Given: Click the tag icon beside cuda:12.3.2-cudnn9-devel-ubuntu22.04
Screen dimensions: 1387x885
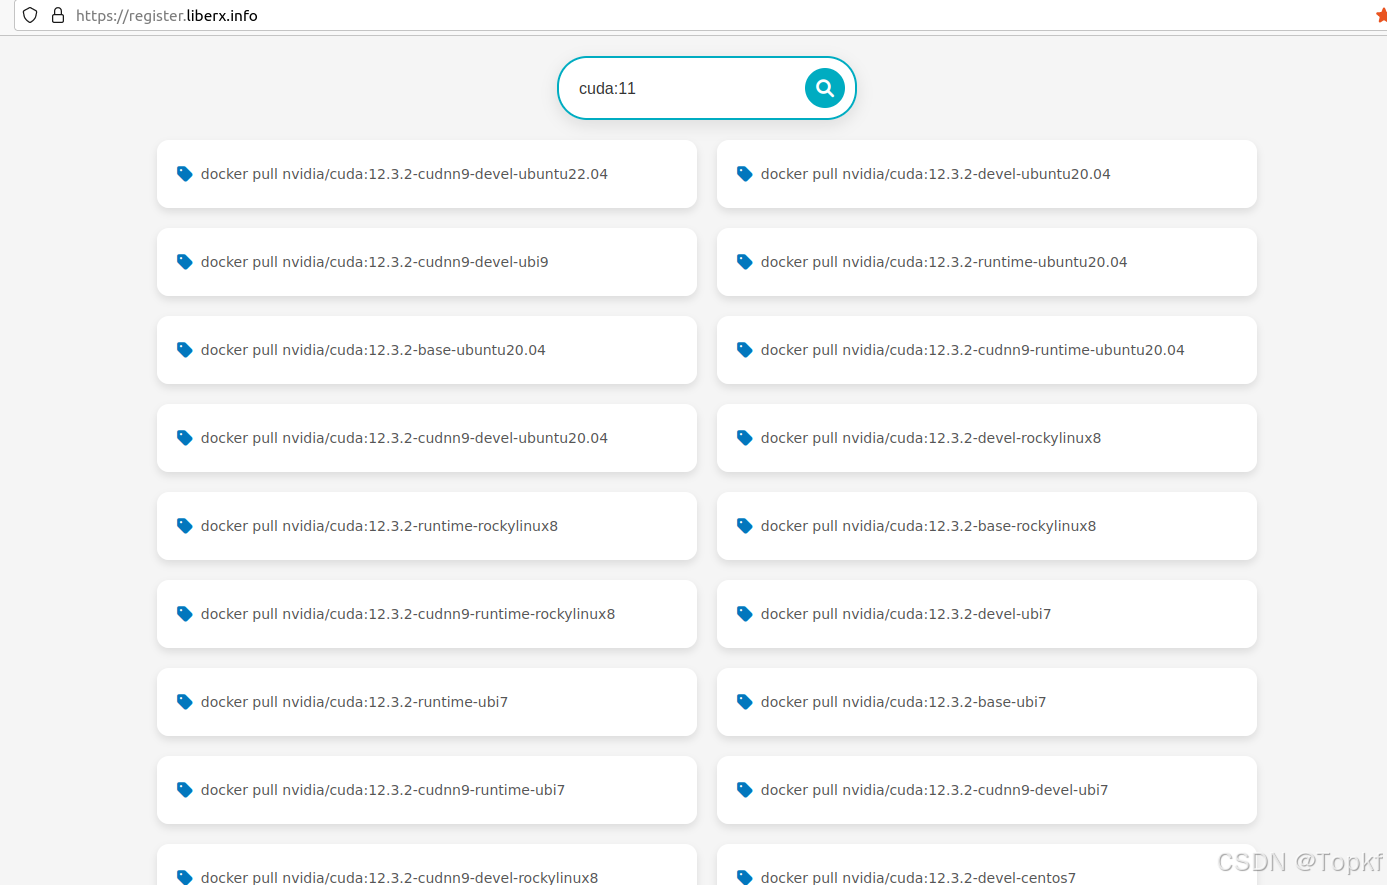Looking at the screenshot, I should click(x=184, y=173).
